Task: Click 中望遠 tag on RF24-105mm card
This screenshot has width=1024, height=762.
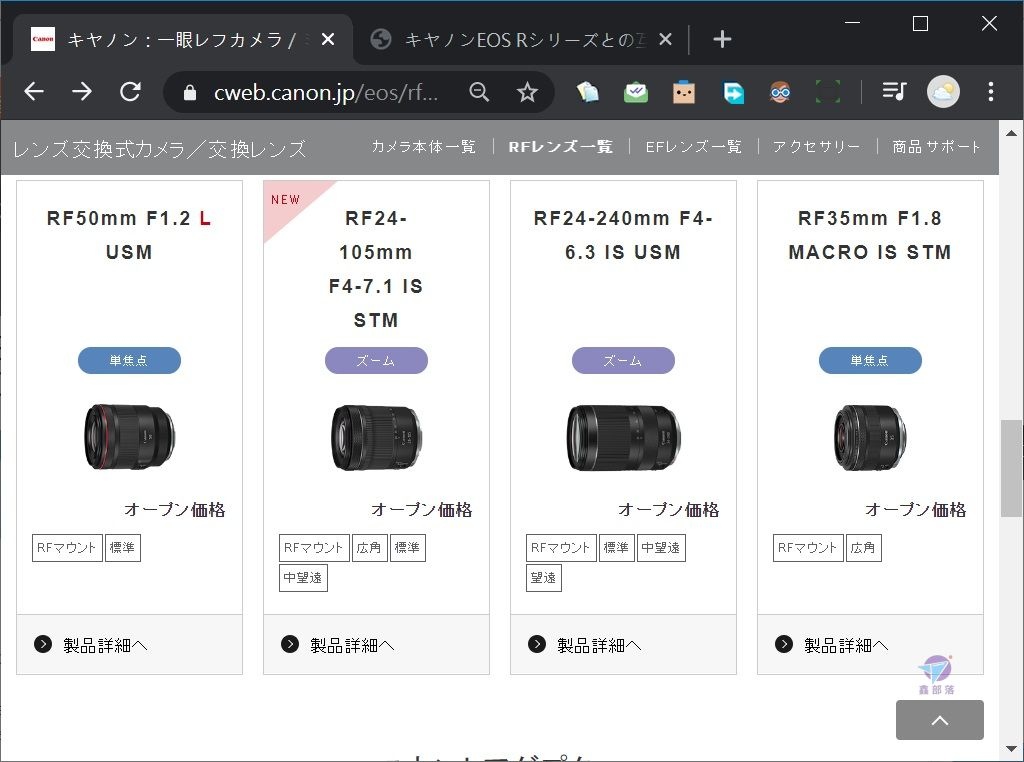Action: 303,578
